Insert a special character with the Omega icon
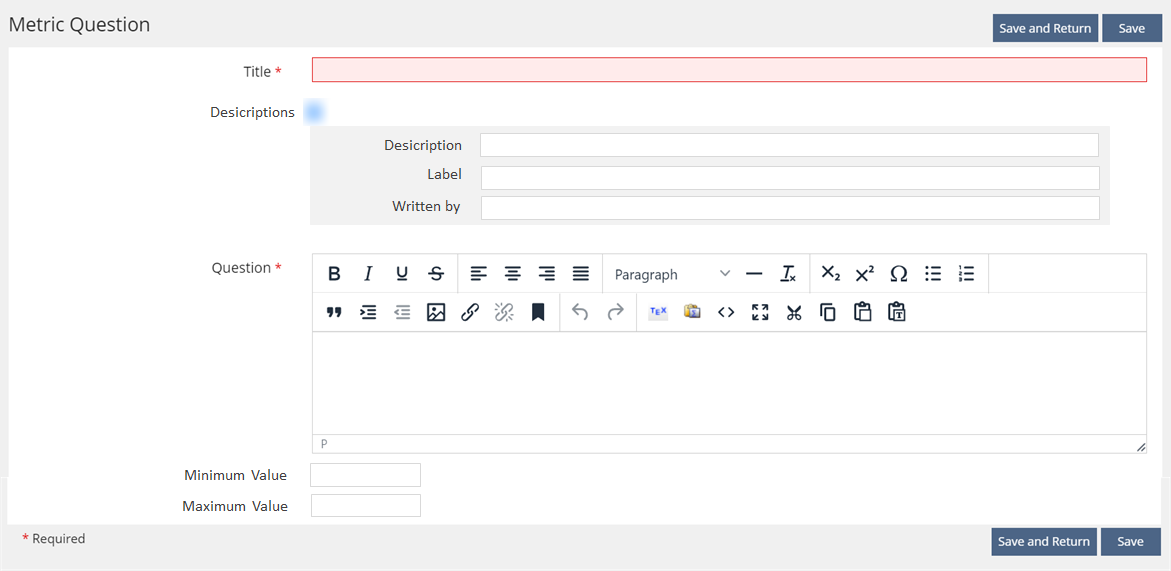The image size is (1171, 571). pos(898,274)
